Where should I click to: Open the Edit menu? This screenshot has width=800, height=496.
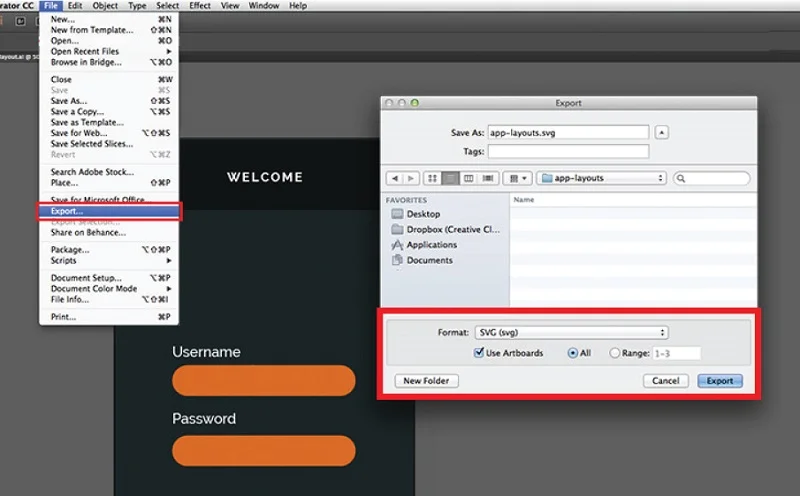[x=75, y=6]
